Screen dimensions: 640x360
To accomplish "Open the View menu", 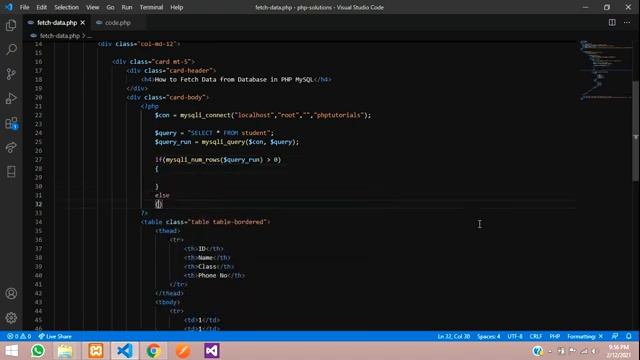I will coord(93,7).
